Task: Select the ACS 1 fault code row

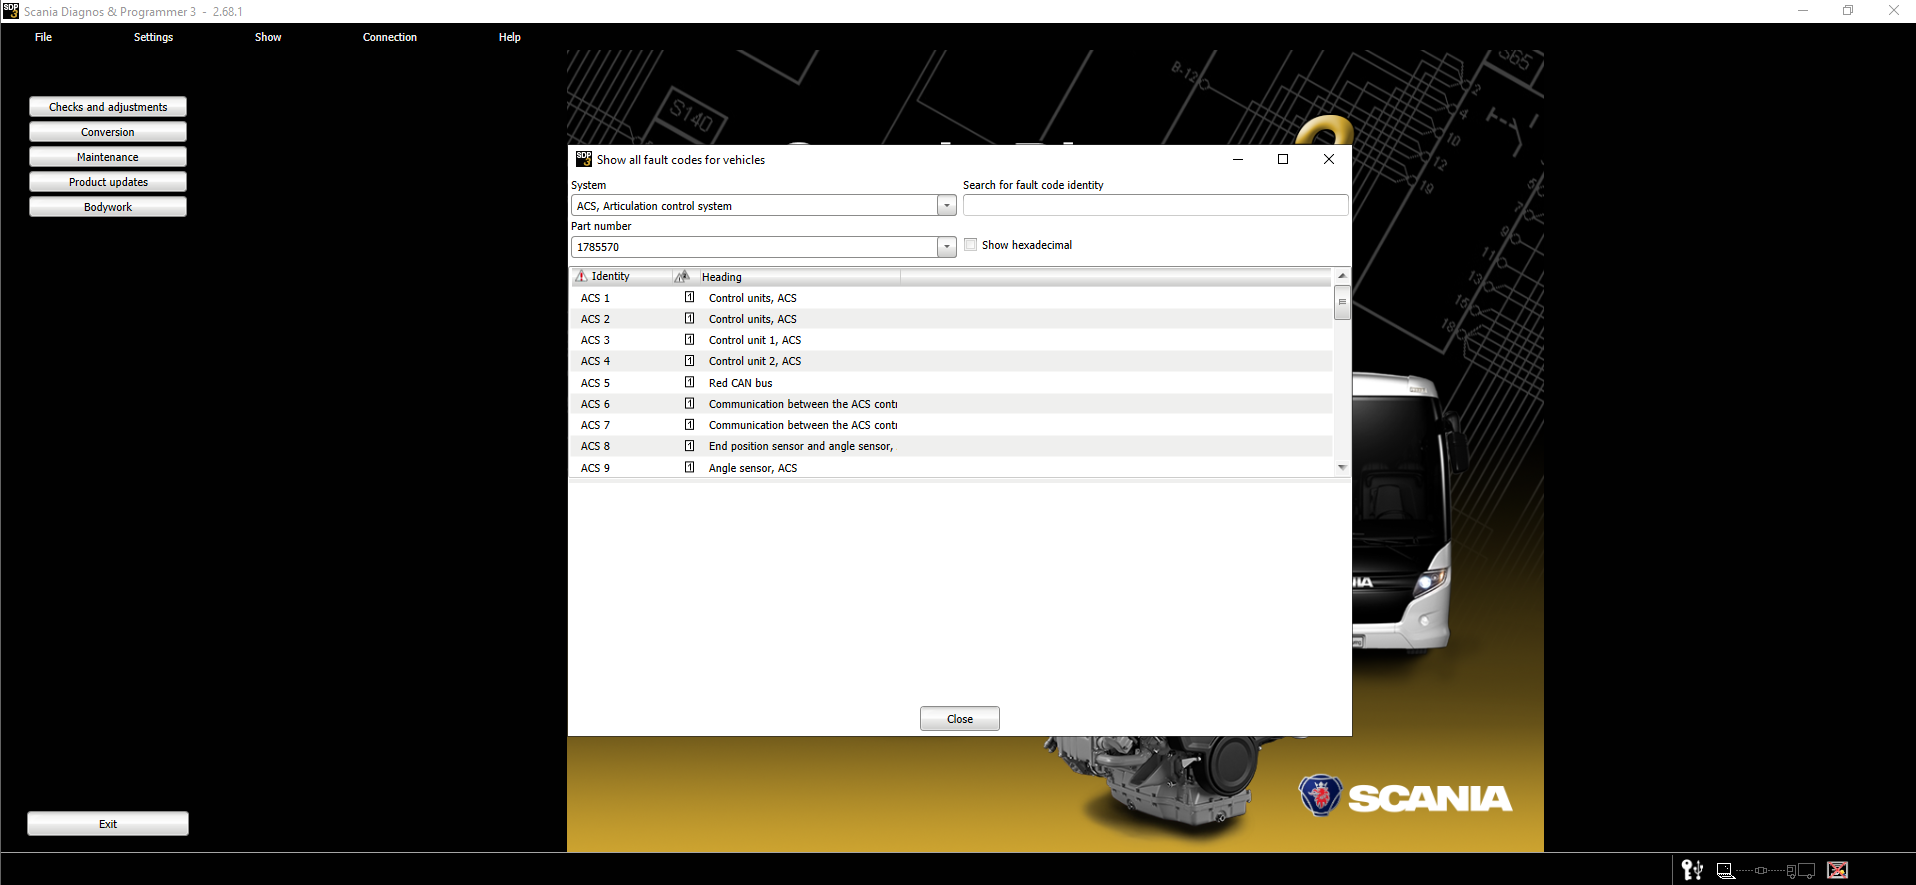Action: click(951, 298)
